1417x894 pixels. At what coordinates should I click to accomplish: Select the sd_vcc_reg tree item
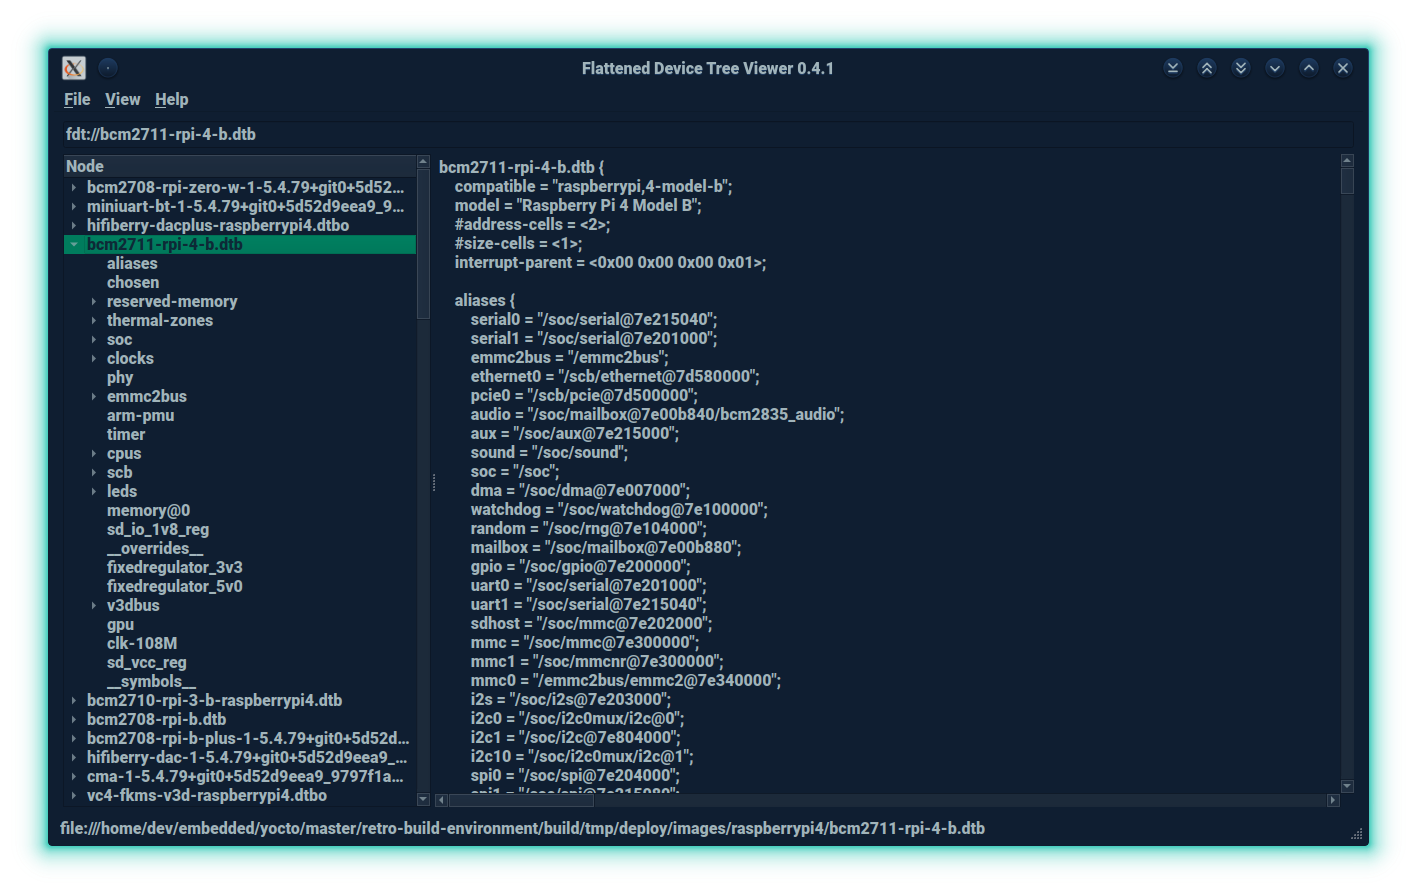[147, 662]
